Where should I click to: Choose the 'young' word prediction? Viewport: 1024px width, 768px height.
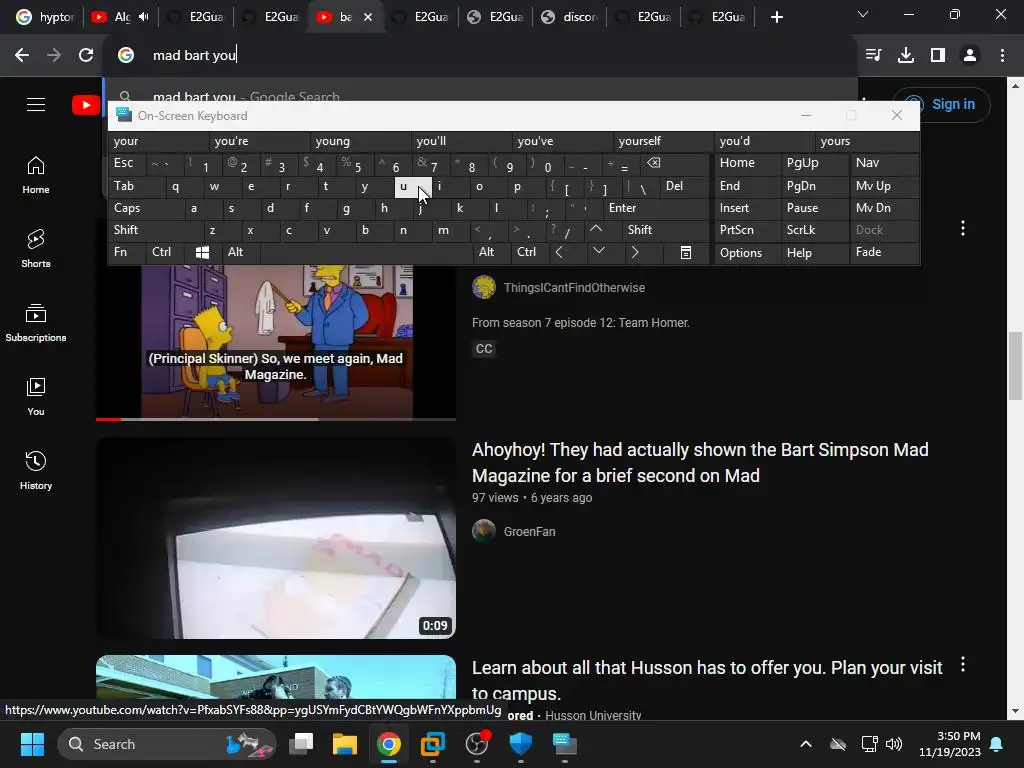(x=359, y=141)
